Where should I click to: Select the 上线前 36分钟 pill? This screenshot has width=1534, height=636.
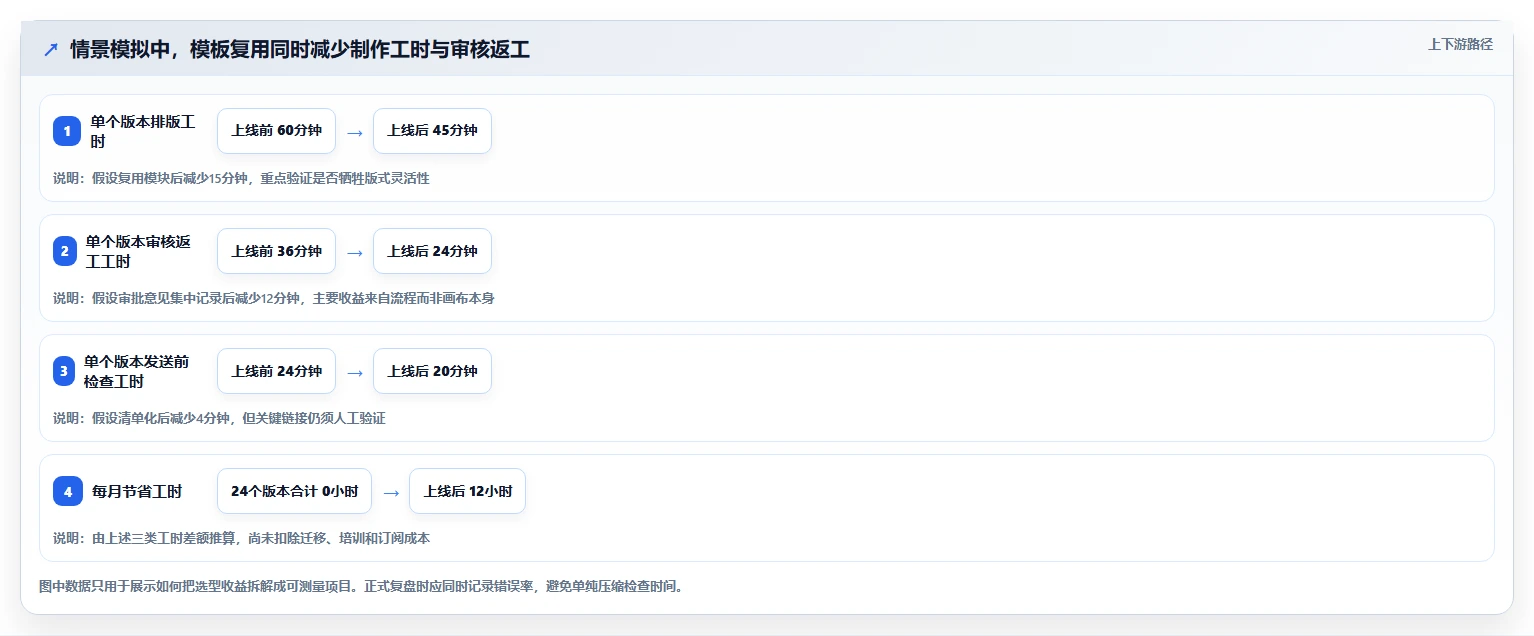click(276, 251)
